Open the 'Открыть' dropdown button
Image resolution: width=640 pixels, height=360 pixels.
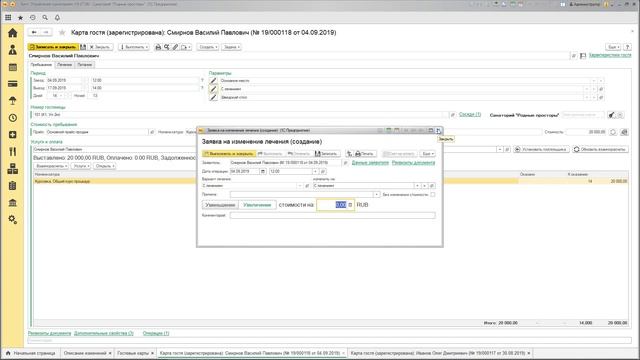pos(104,166)
